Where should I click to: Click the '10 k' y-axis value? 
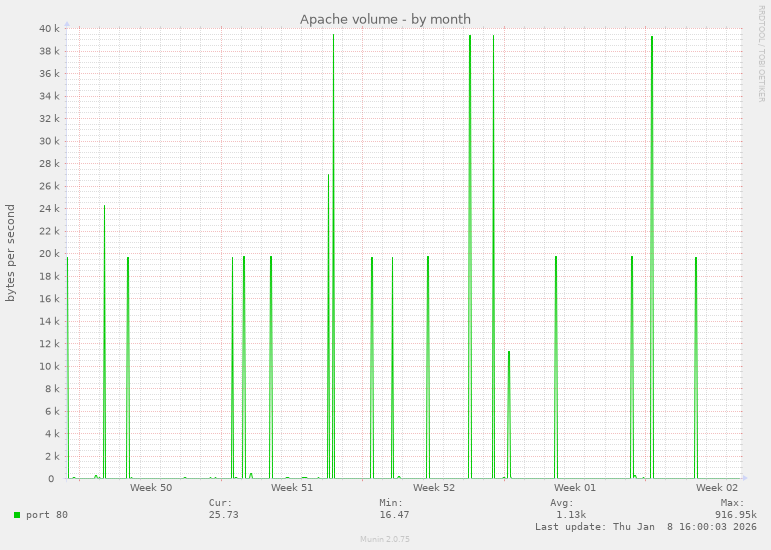tap(49, 366)
